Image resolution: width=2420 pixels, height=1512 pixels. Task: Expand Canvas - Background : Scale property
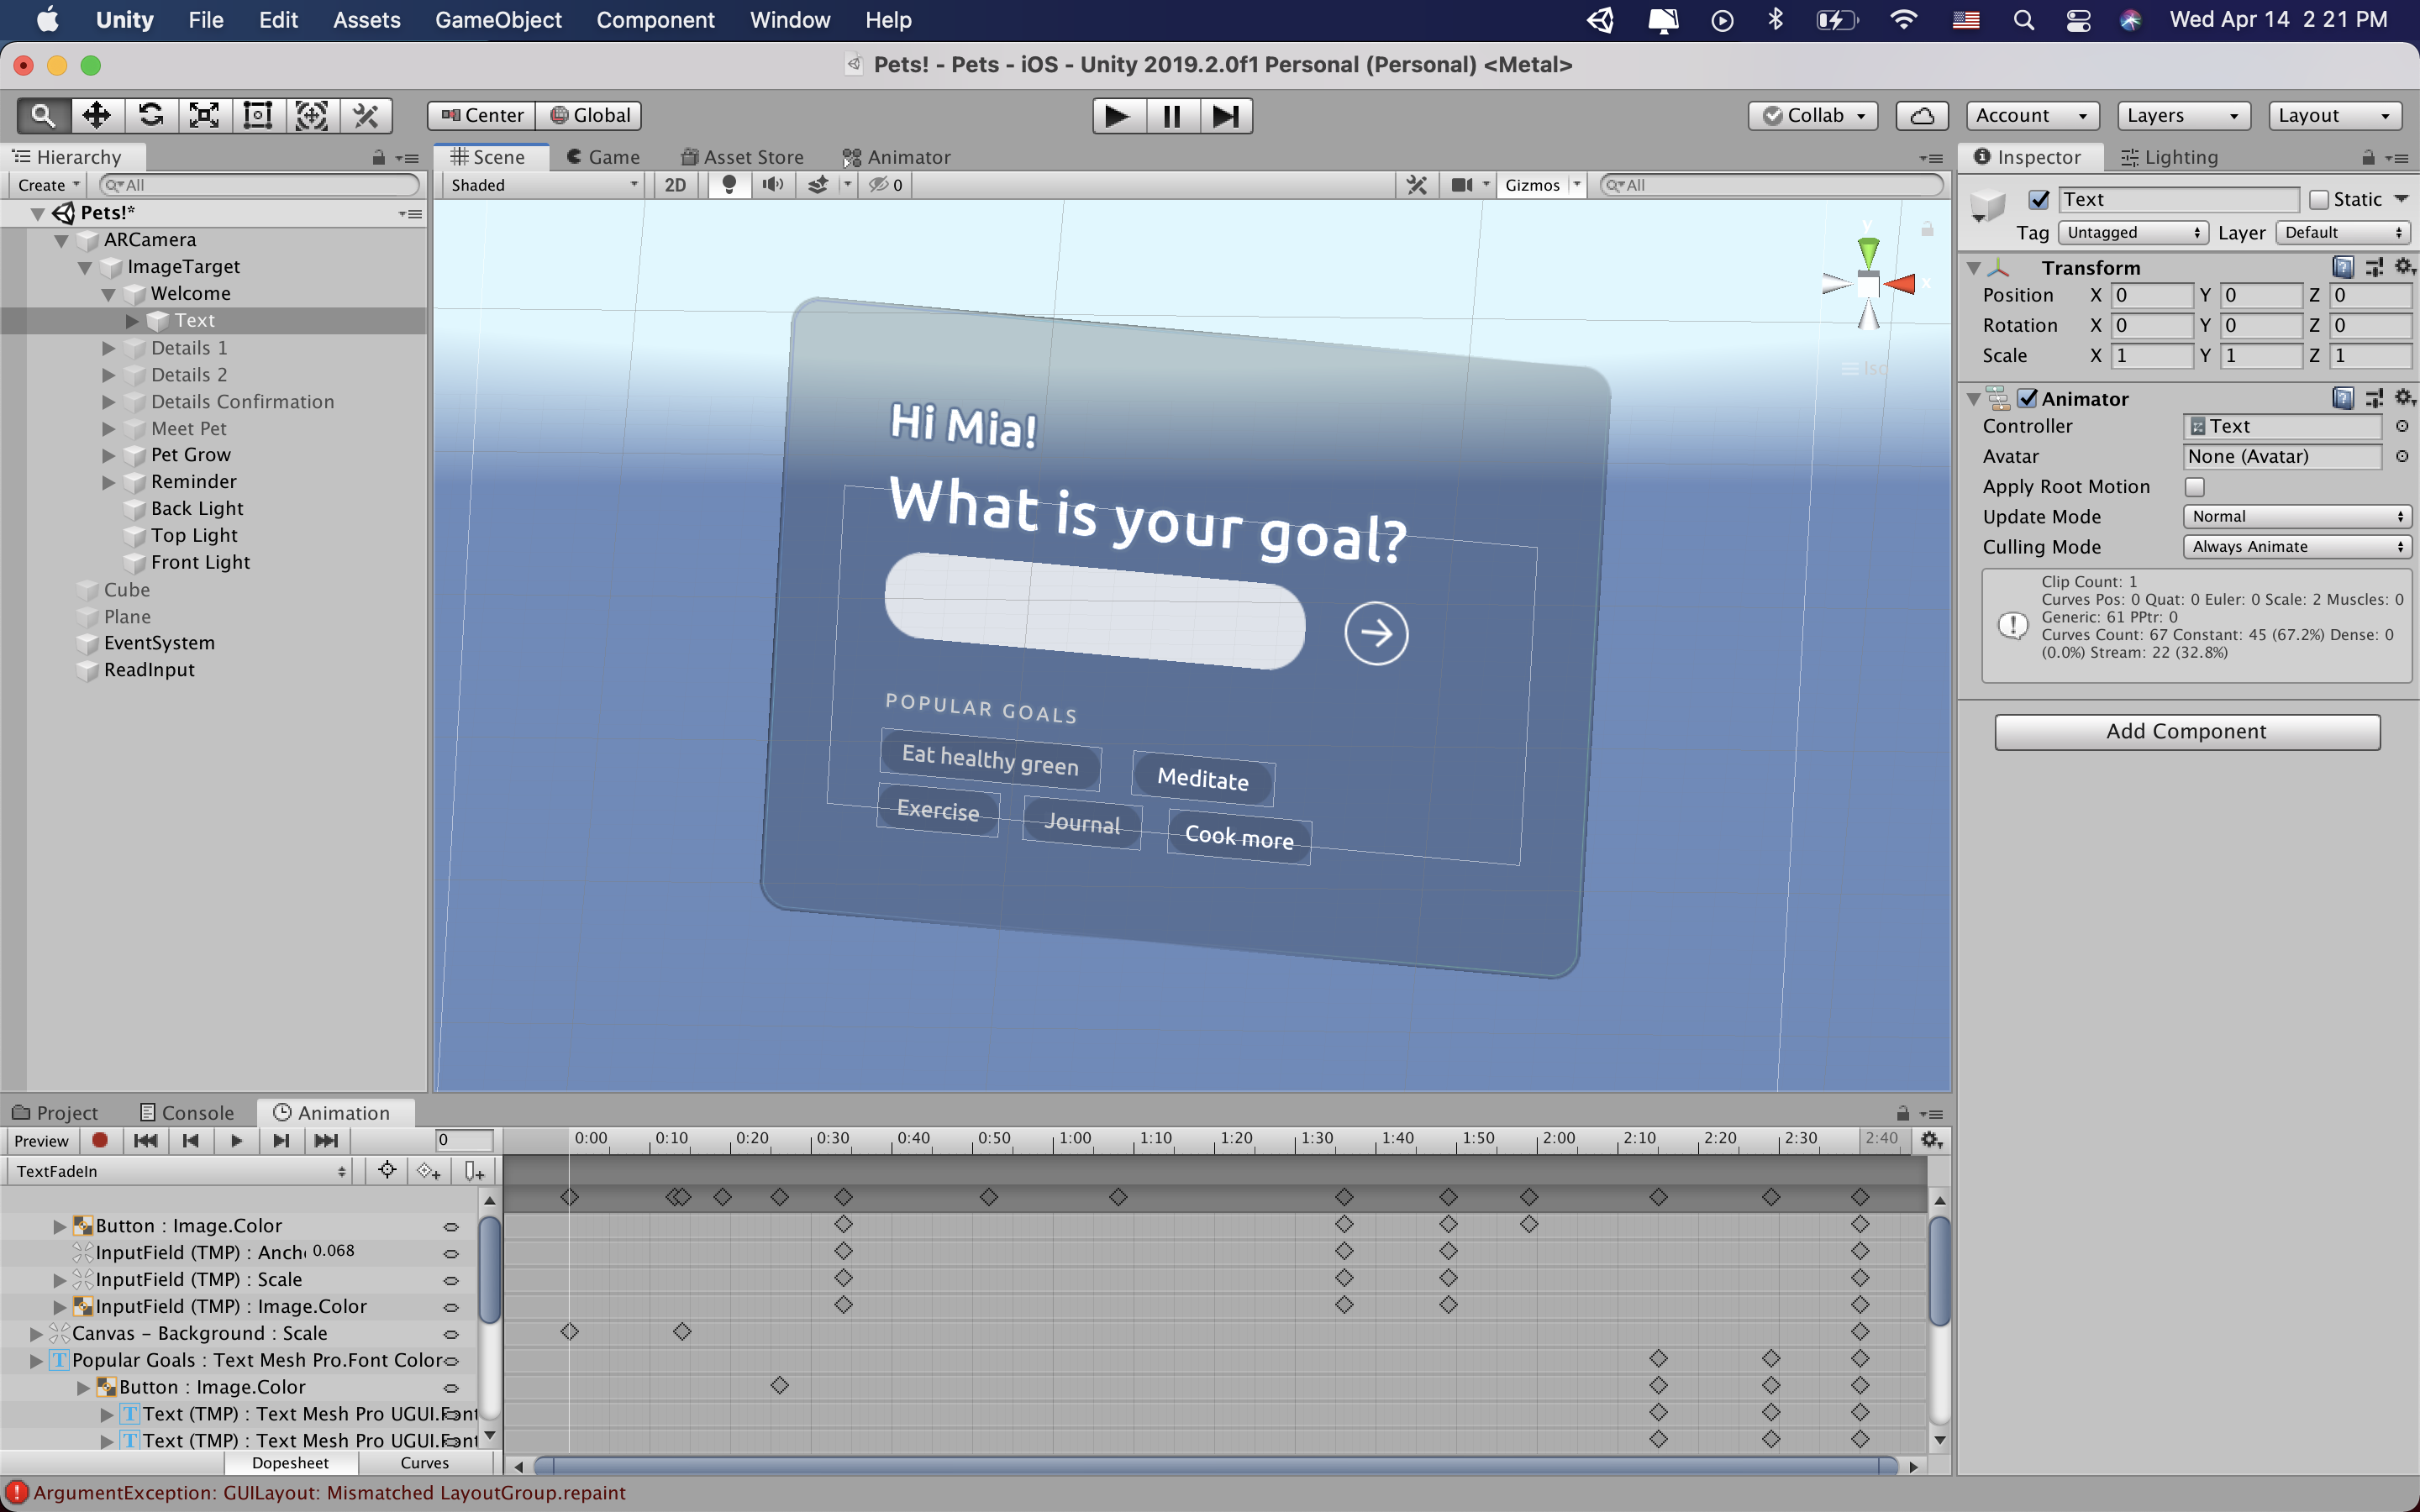(x=36, y=1333)
